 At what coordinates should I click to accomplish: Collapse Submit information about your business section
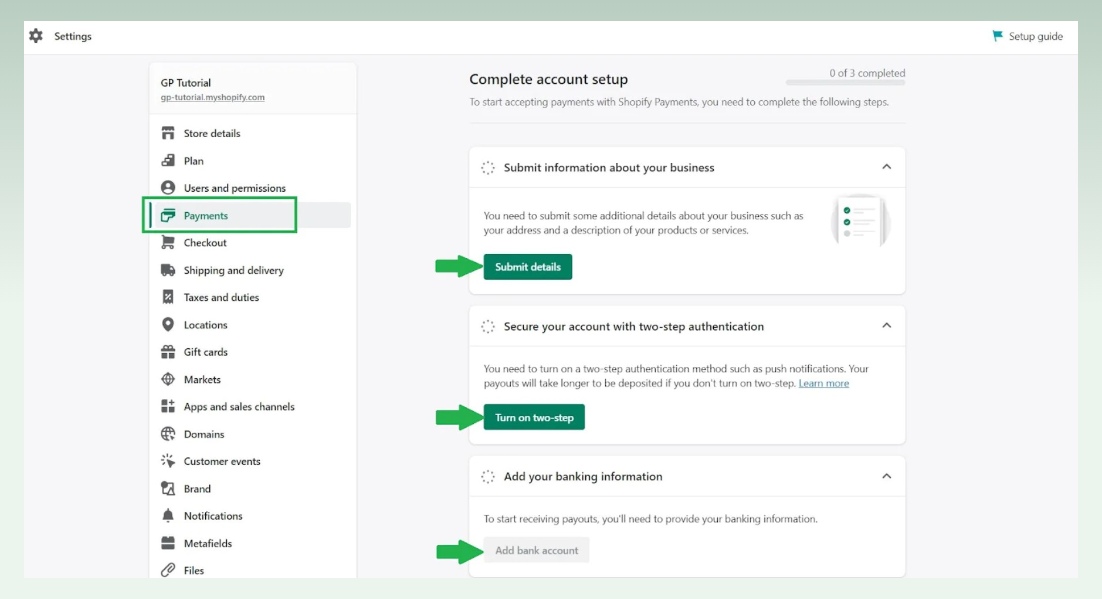click(x=886, y=167)
